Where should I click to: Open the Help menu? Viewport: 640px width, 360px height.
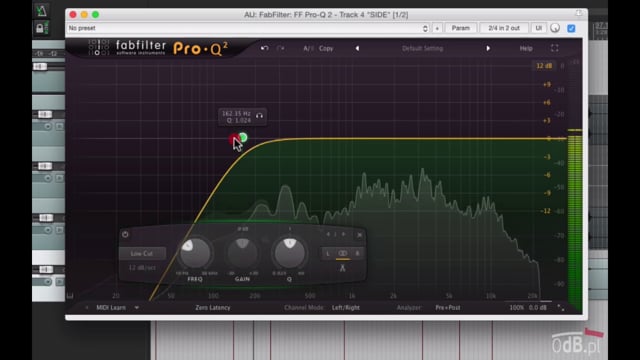(526, 48)
